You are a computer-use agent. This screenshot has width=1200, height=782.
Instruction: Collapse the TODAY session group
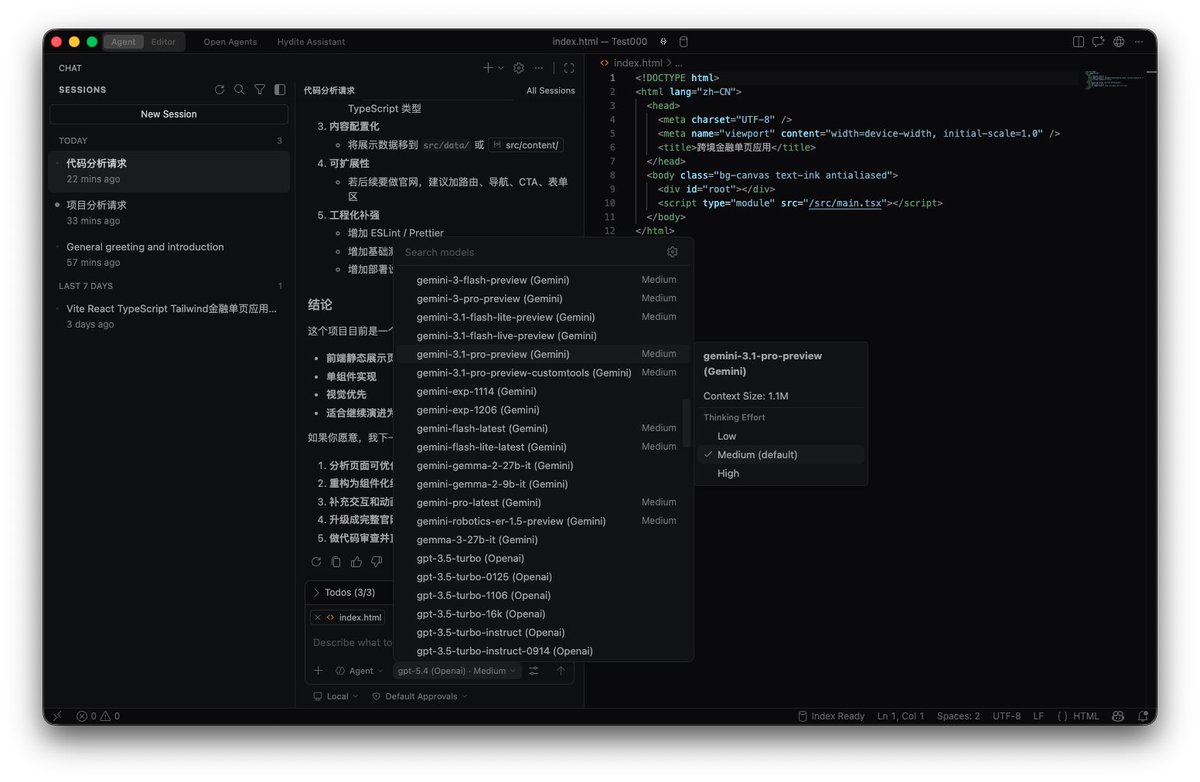tap(170, 141)
